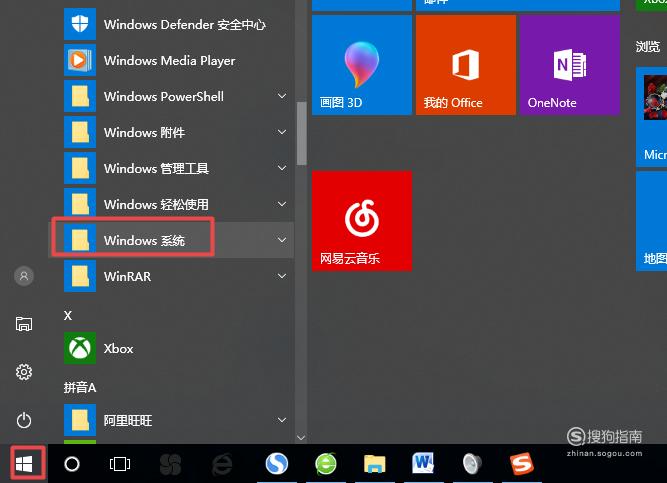Click the Windows 系统 folder icon
The image size is (667, 483).
click(80, 240)
